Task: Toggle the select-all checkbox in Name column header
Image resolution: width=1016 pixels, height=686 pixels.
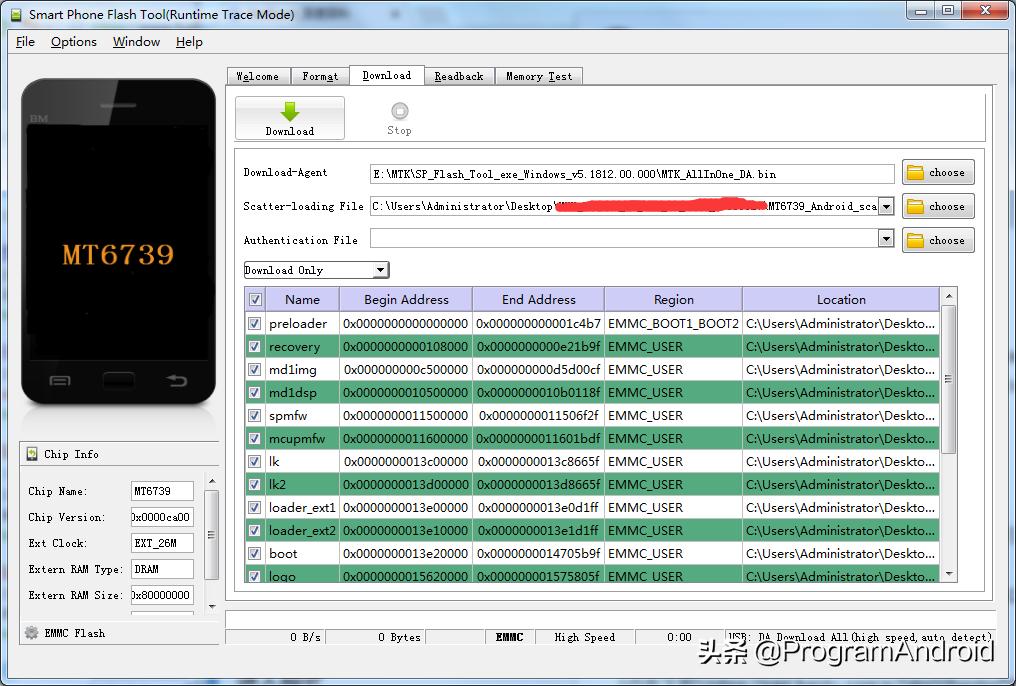Action: [x=253, y=298]
